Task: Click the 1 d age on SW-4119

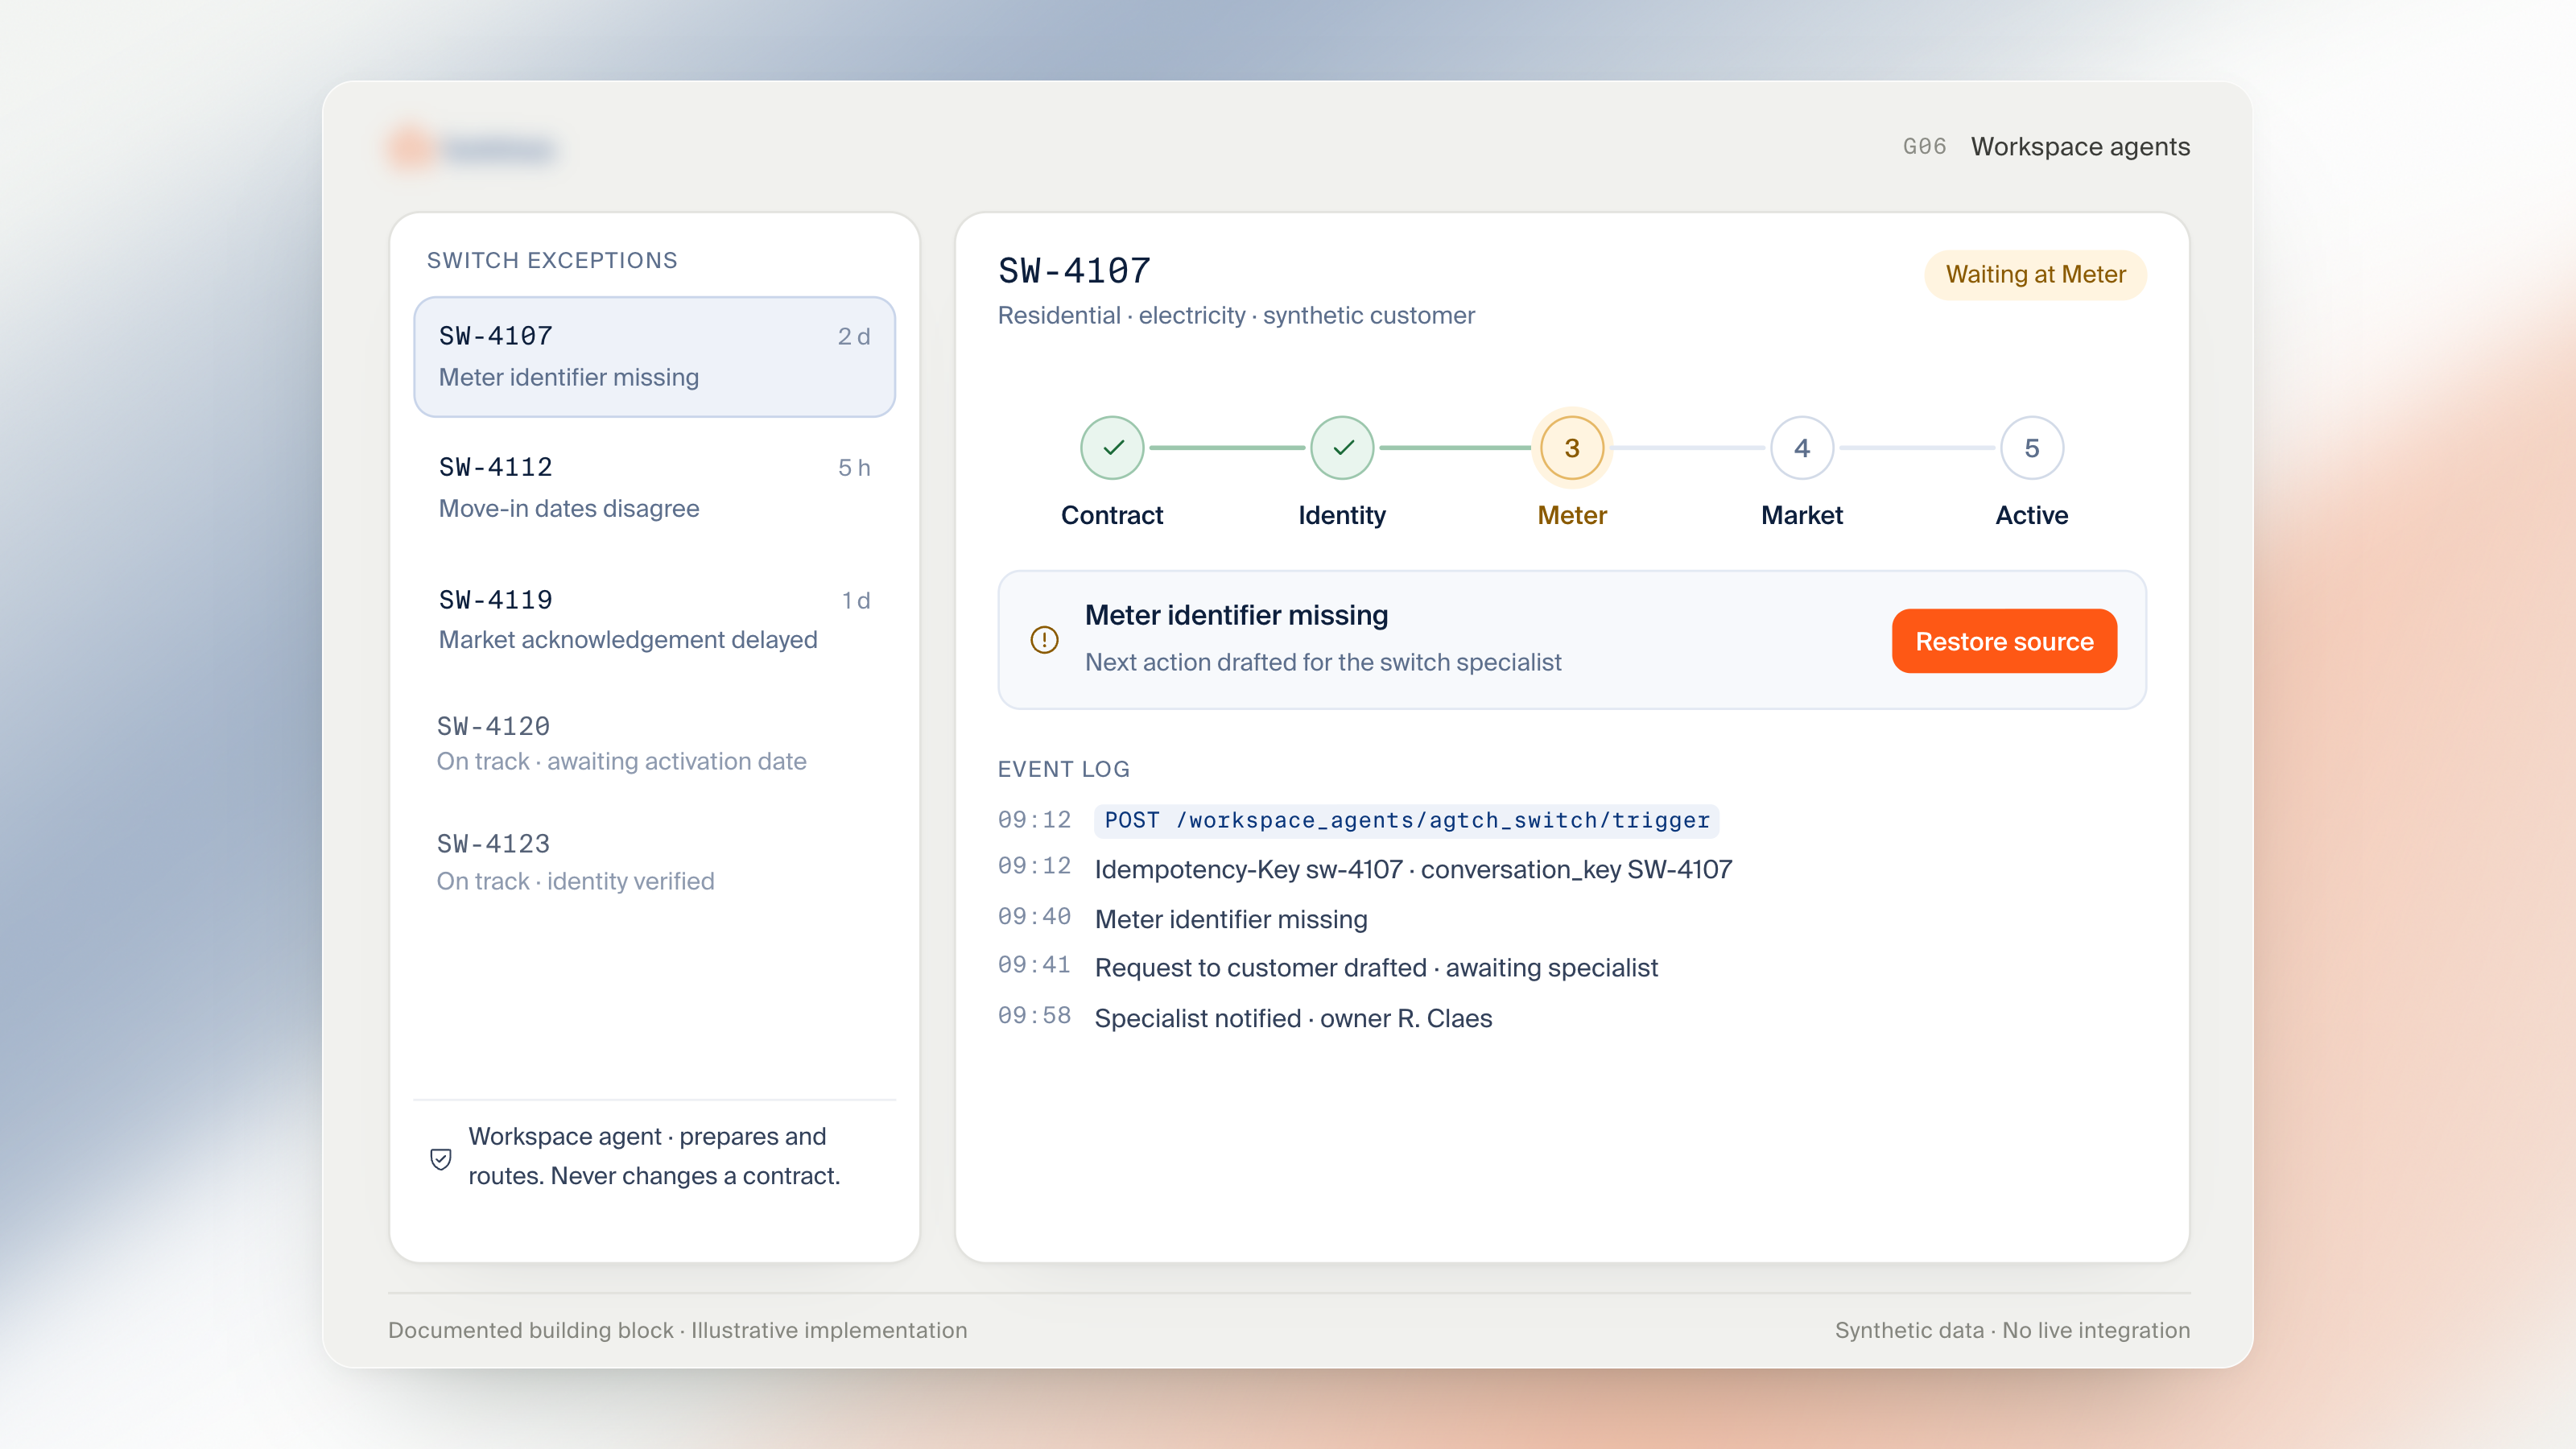Action: (x=856, y=600)
